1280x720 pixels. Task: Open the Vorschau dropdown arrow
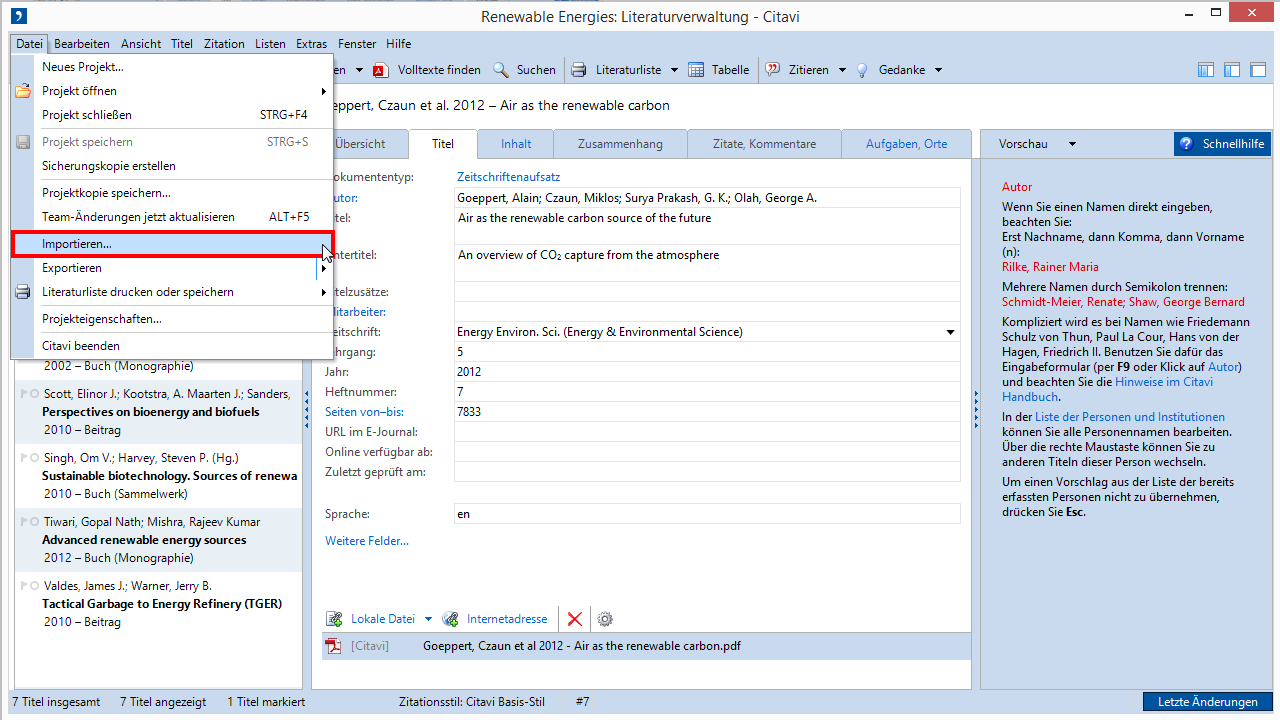pyautogui.click(x=1072, y=144)
